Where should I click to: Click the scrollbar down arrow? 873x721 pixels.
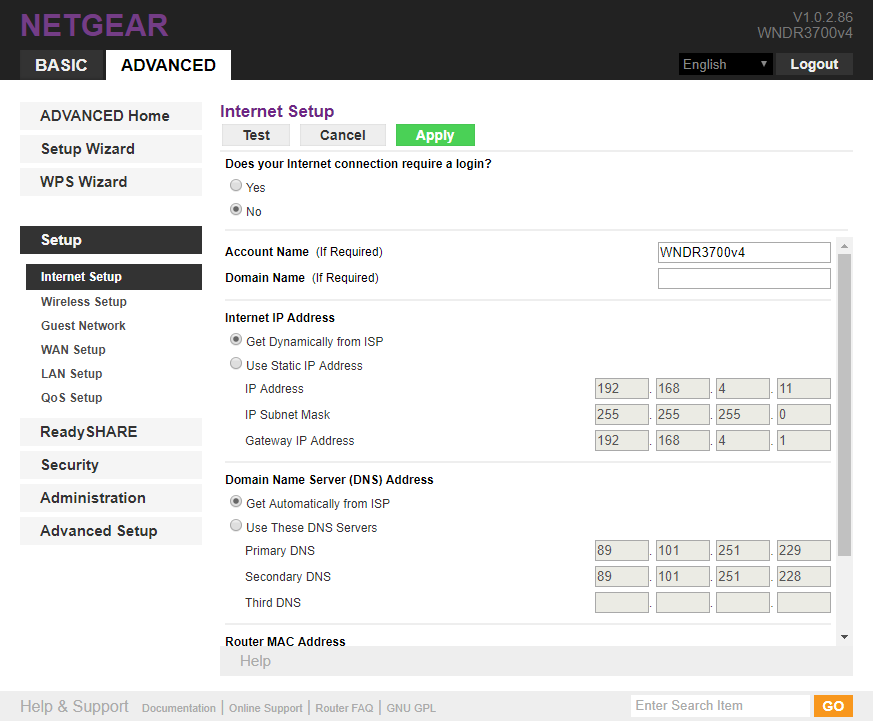tap(845, 637)
